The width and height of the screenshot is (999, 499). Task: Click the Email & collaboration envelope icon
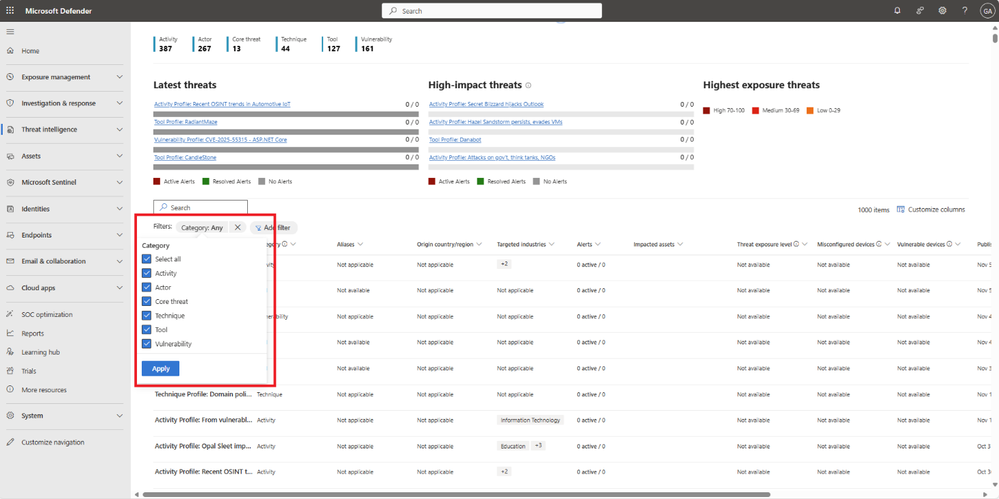point(10,261)
